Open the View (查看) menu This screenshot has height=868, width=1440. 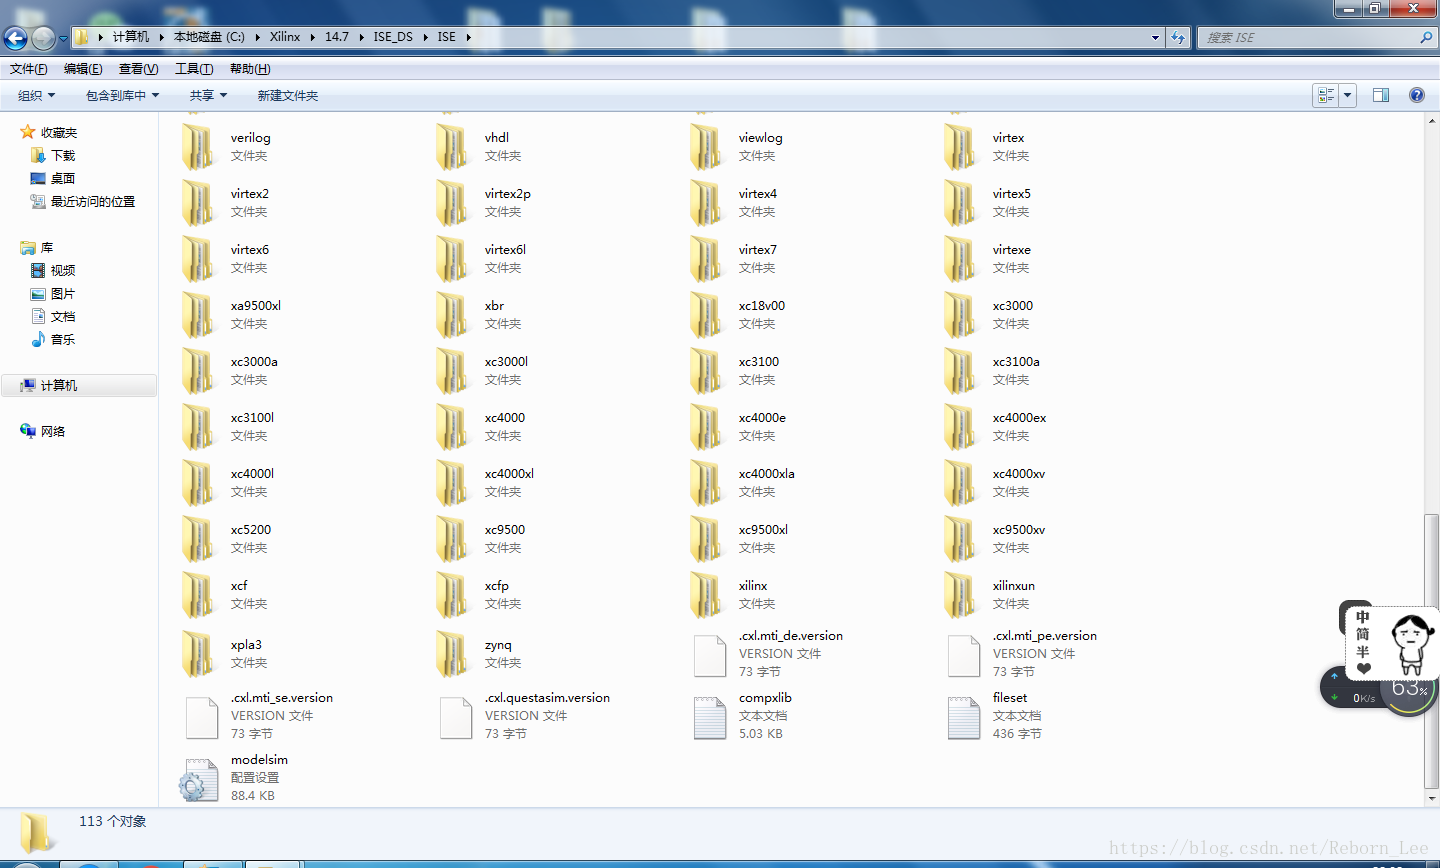(138, 69)
